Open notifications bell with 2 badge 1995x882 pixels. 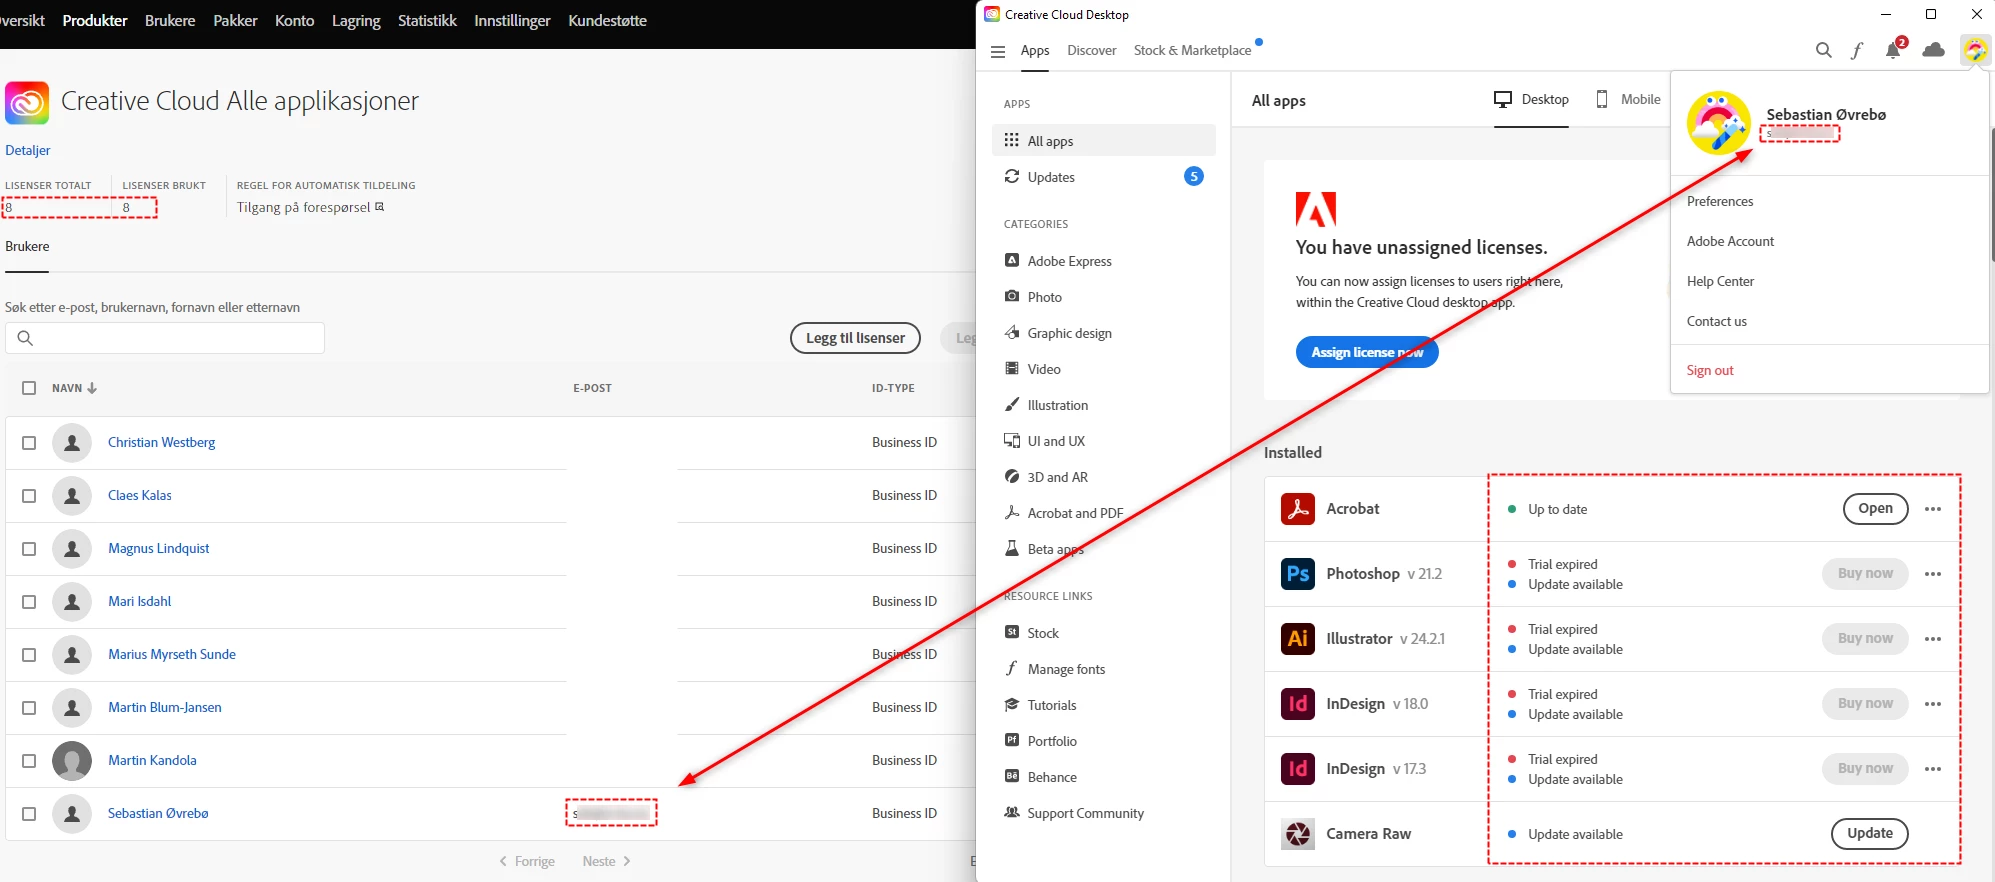pyautogui.click(x=1893, y=50)
